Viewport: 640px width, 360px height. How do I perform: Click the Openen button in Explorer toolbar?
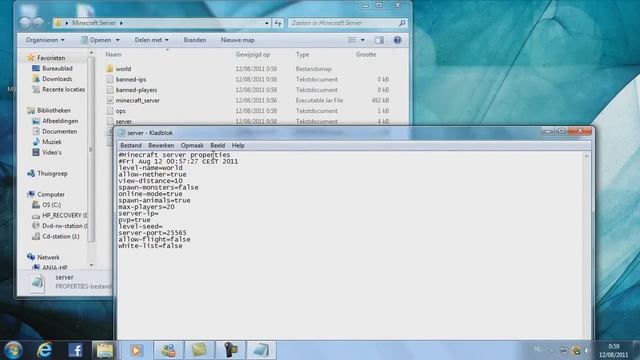[96, 40]
